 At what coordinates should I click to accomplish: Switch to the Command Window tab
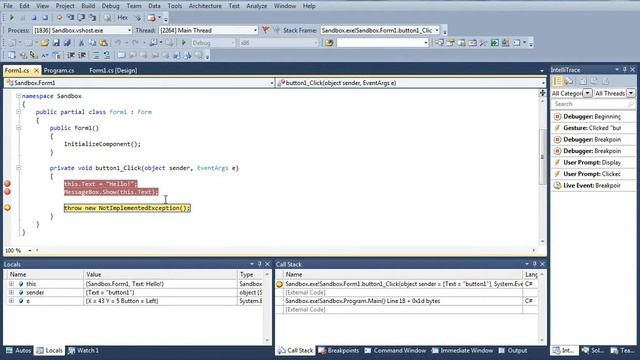(x=395, y=350)
